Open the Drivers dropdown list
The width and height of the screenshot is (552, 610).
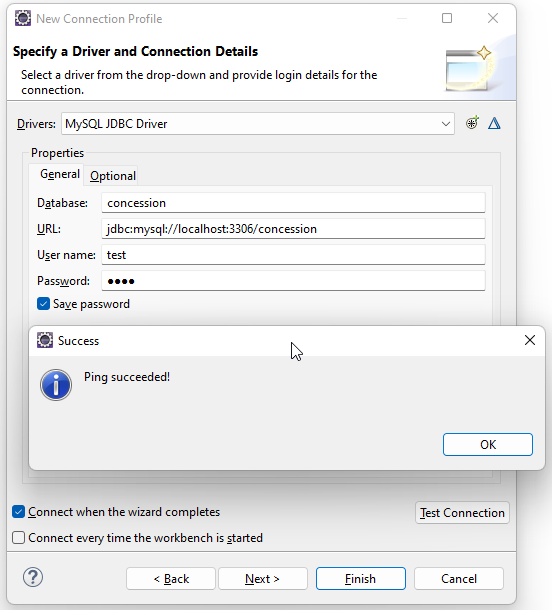pyautogui.click(x=445, y=124)
